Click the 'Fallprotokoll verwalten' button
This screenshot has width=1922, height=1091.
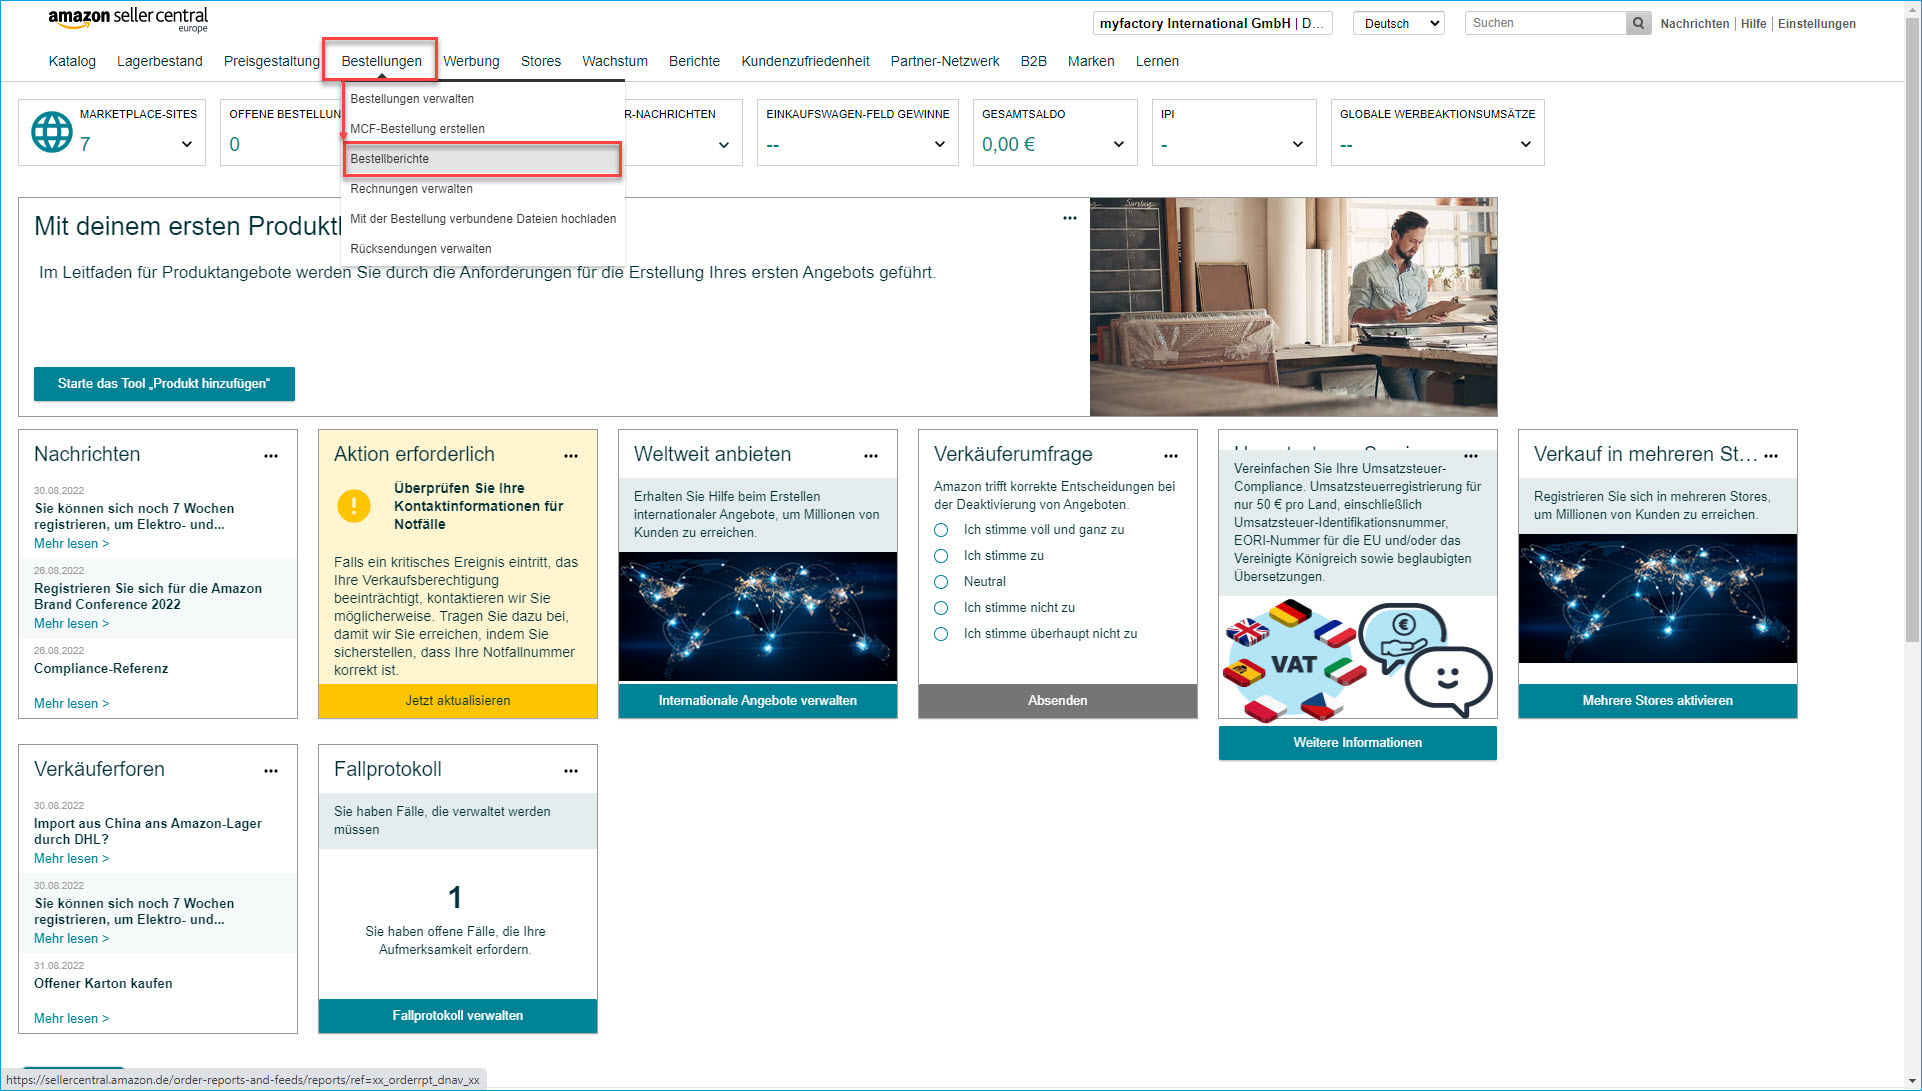coord(458,1016)
